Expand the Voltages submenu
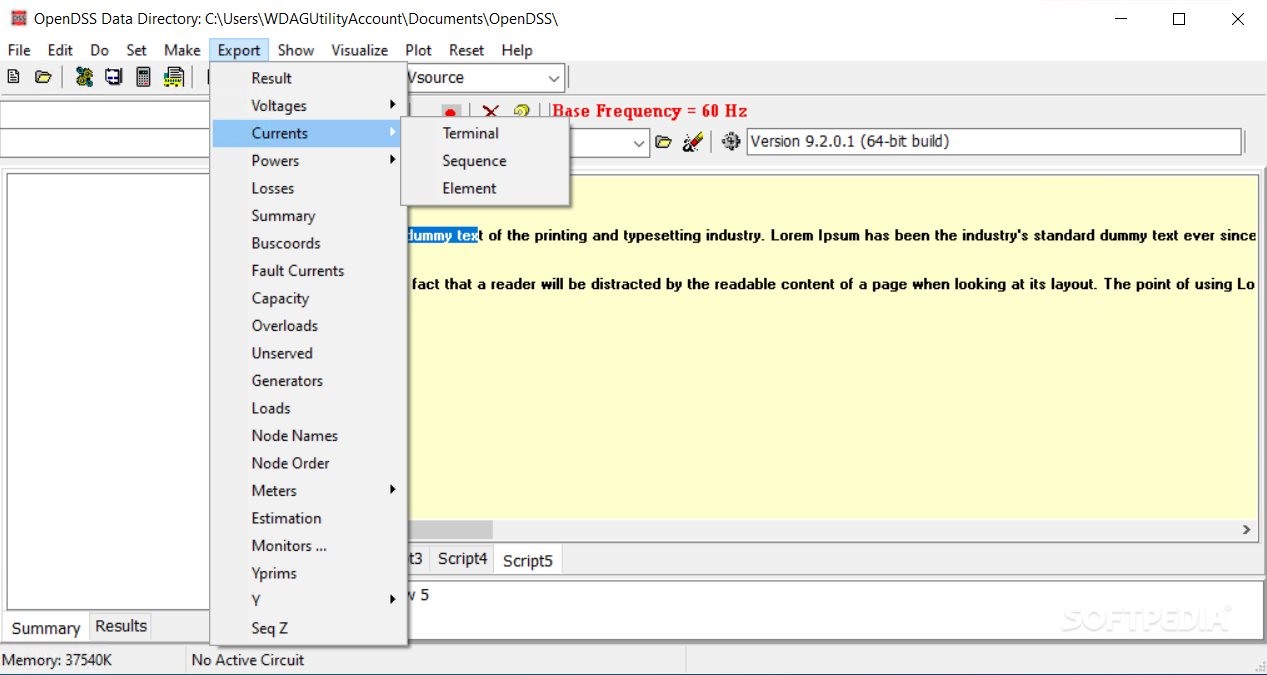 click(309, 106)
